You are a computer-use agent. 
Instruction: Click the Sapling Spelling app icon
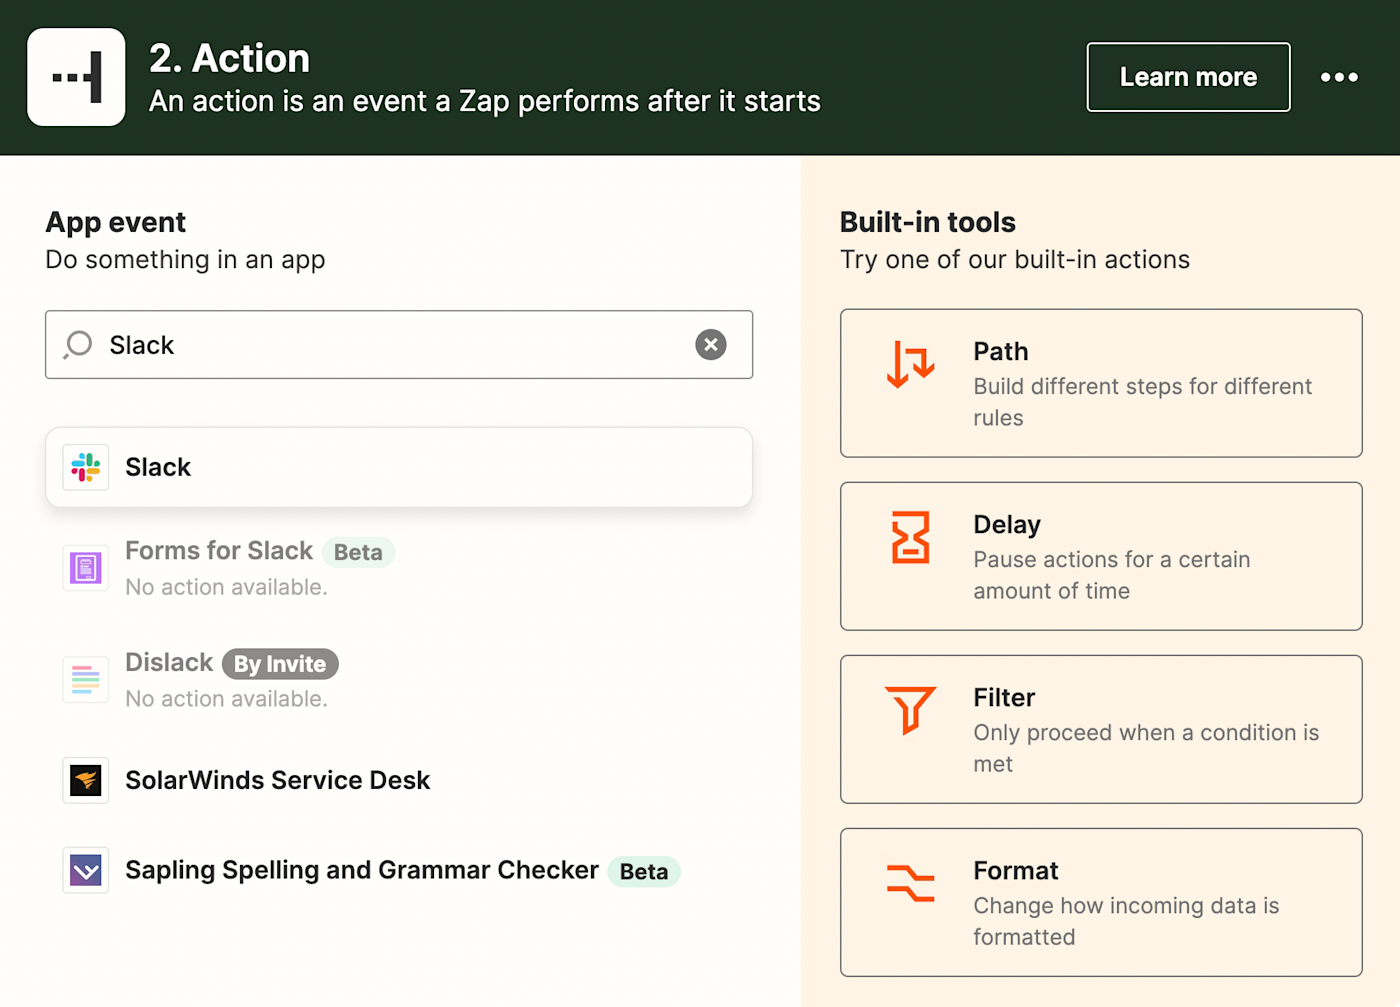86,871
